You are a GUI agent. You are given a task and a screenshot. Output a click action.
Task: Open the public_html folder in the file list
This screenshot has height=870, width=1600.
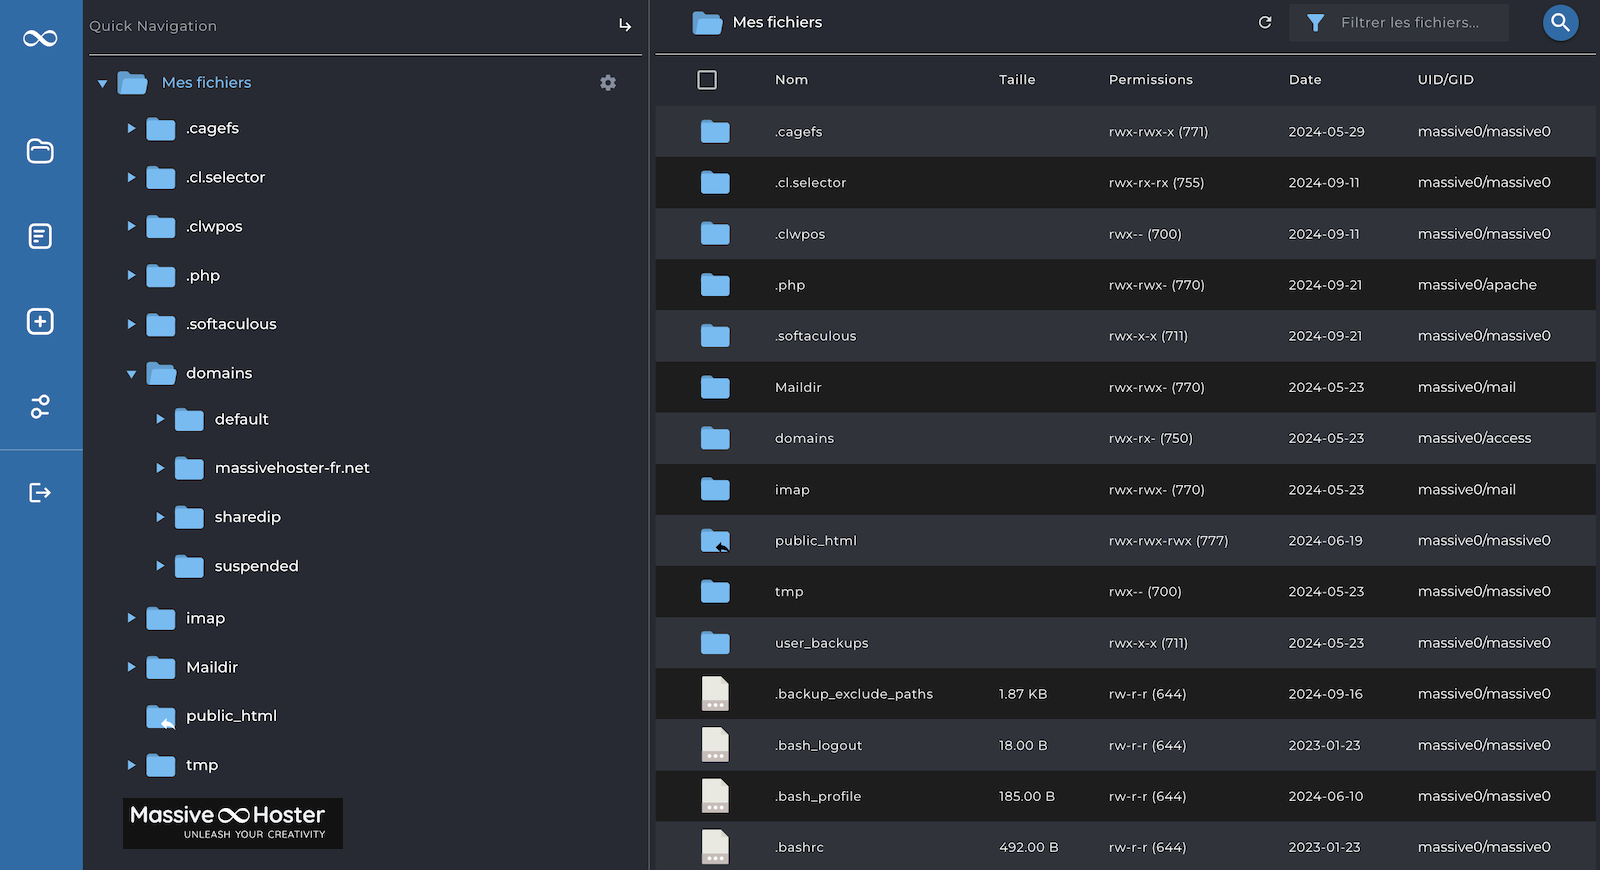coord(816,541)
